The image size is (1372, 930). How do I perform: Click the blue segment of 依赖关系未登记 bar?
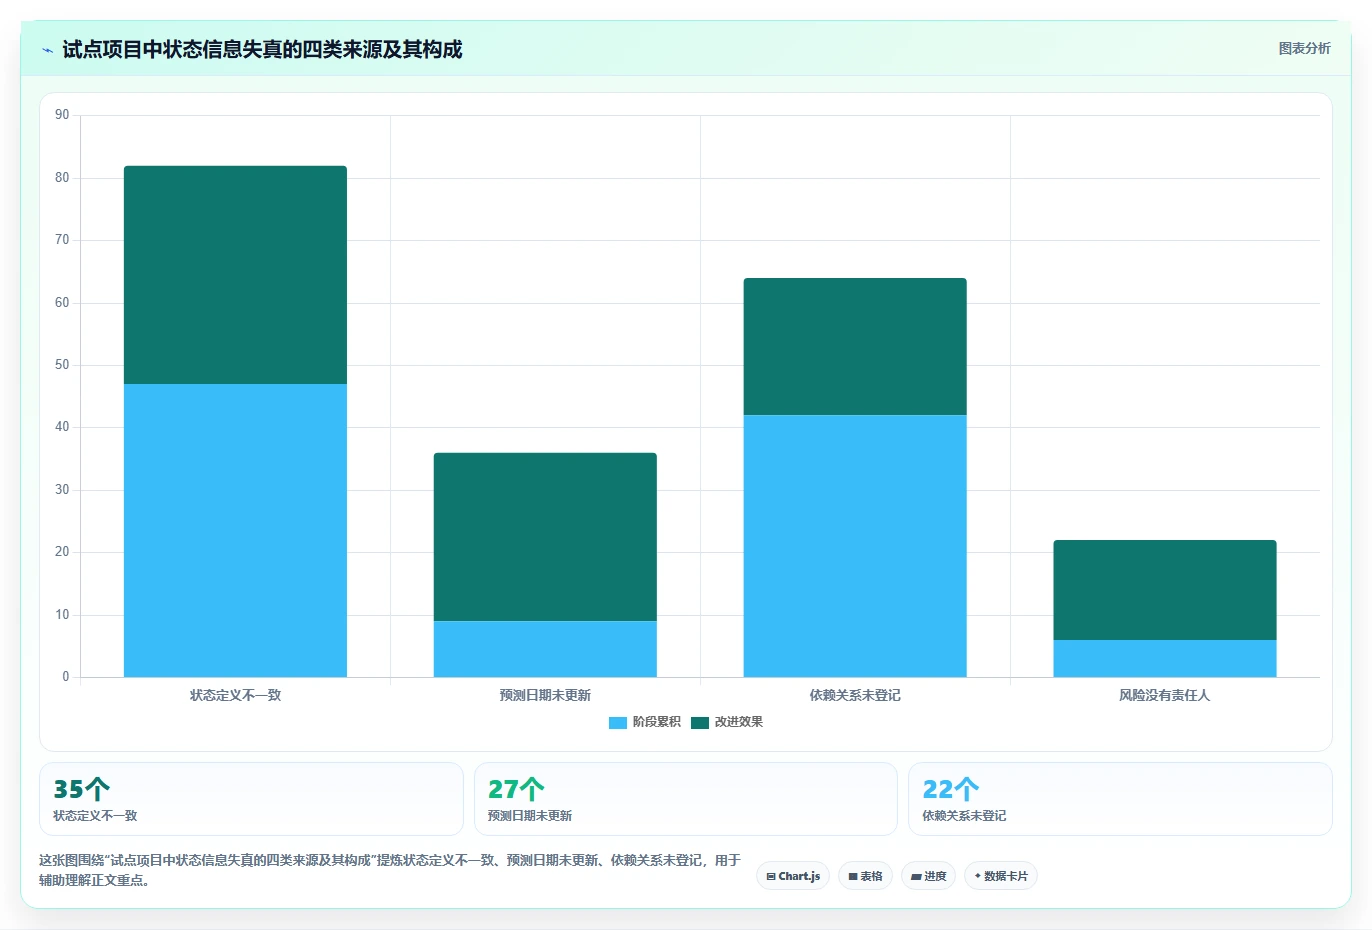(x=855, y=546)
